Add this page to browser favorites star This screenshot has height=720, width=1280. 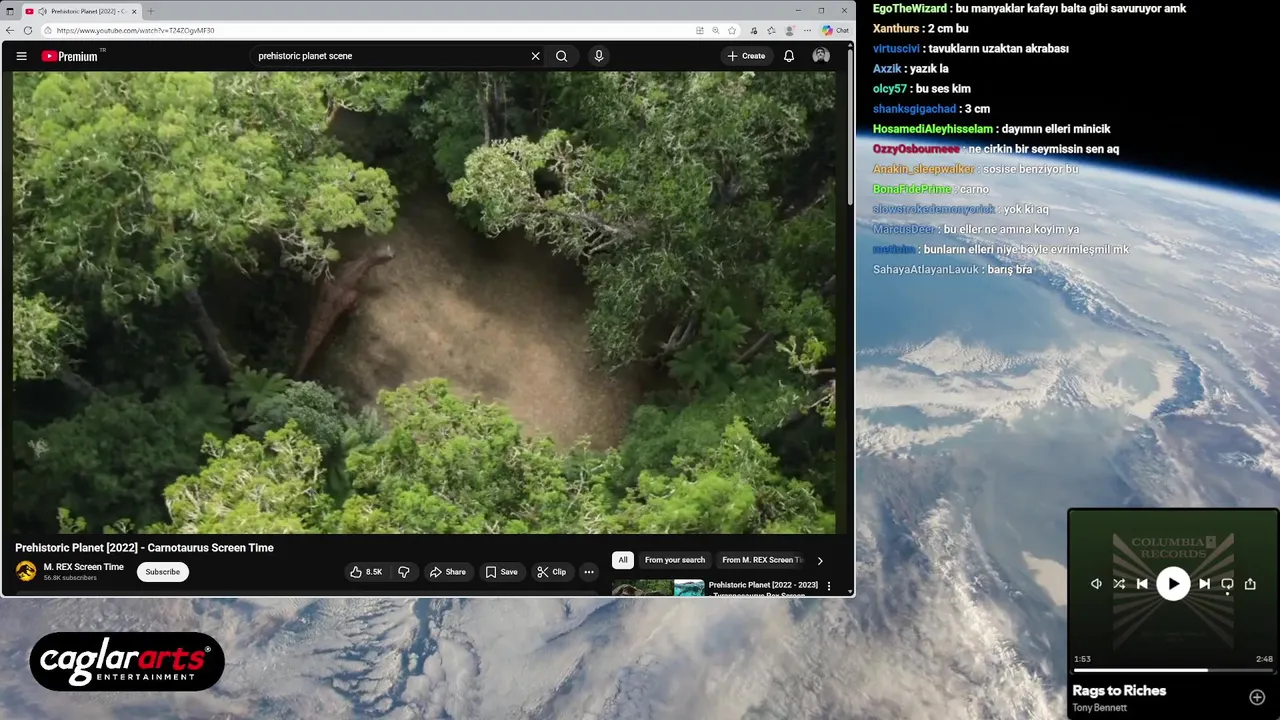(x=732, y=30)
